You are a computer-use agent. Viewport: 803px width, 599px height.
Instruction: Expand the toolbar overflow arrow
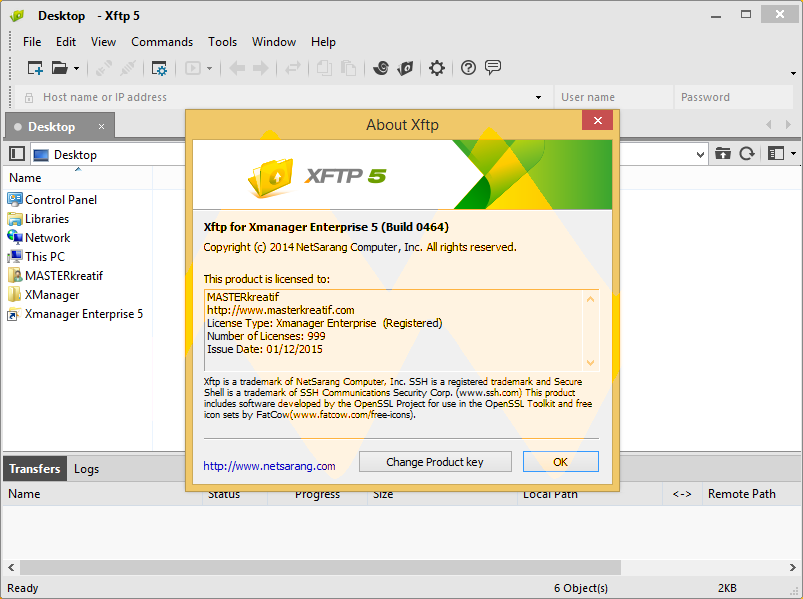(x=793, y=73)
